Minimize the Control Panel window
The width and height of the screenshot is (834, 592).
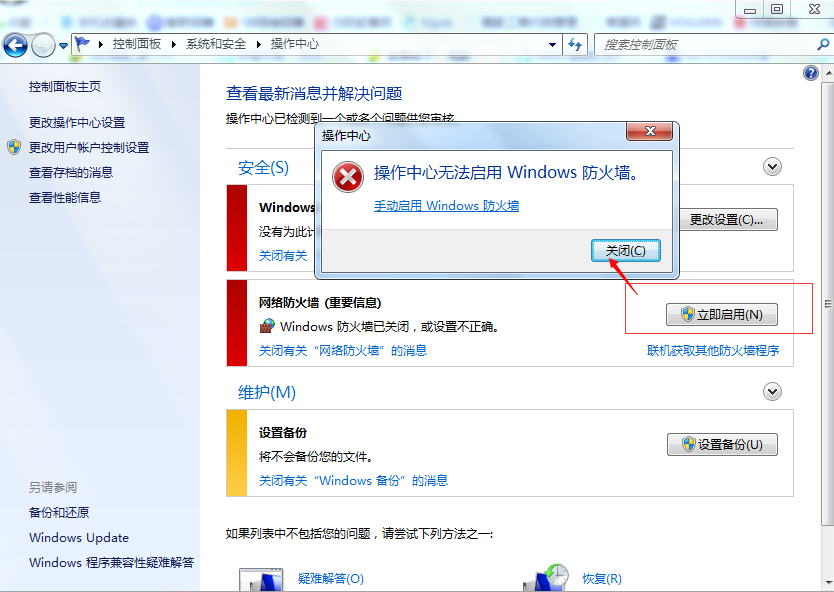click(x=749, y=9)
